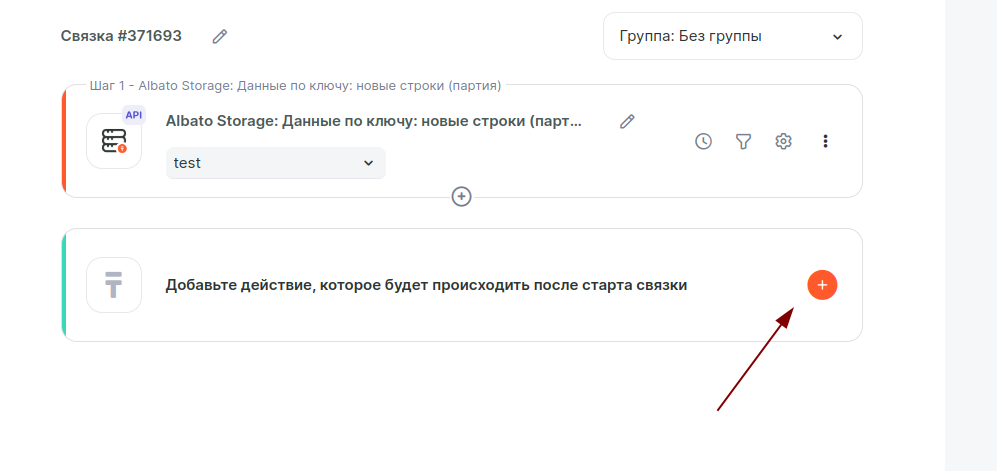Click the gray action placeholder icon
This screenshot has height=471, width=997.
click(x=113, y=285)
